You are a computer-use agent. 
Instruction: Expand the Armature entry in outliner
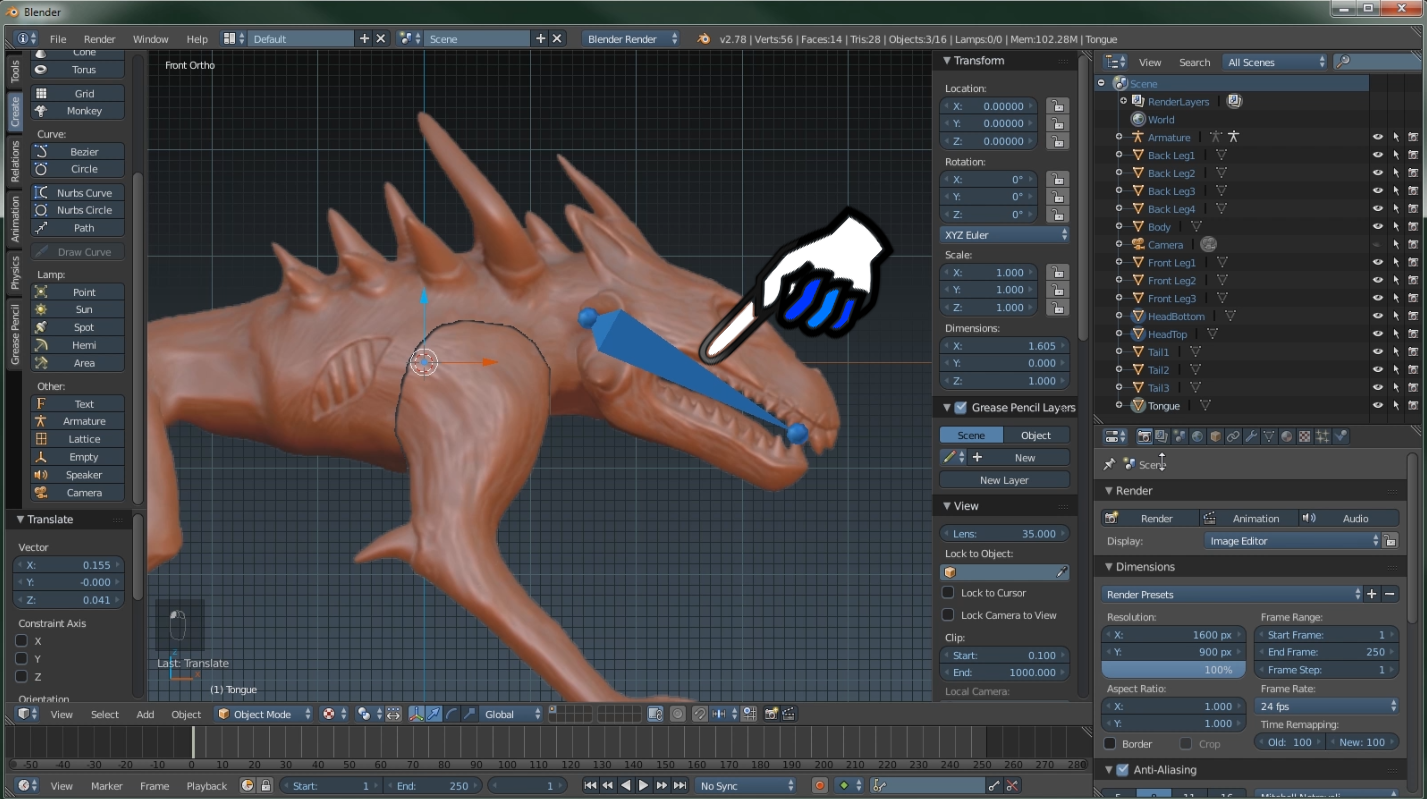pos(1120,138)
